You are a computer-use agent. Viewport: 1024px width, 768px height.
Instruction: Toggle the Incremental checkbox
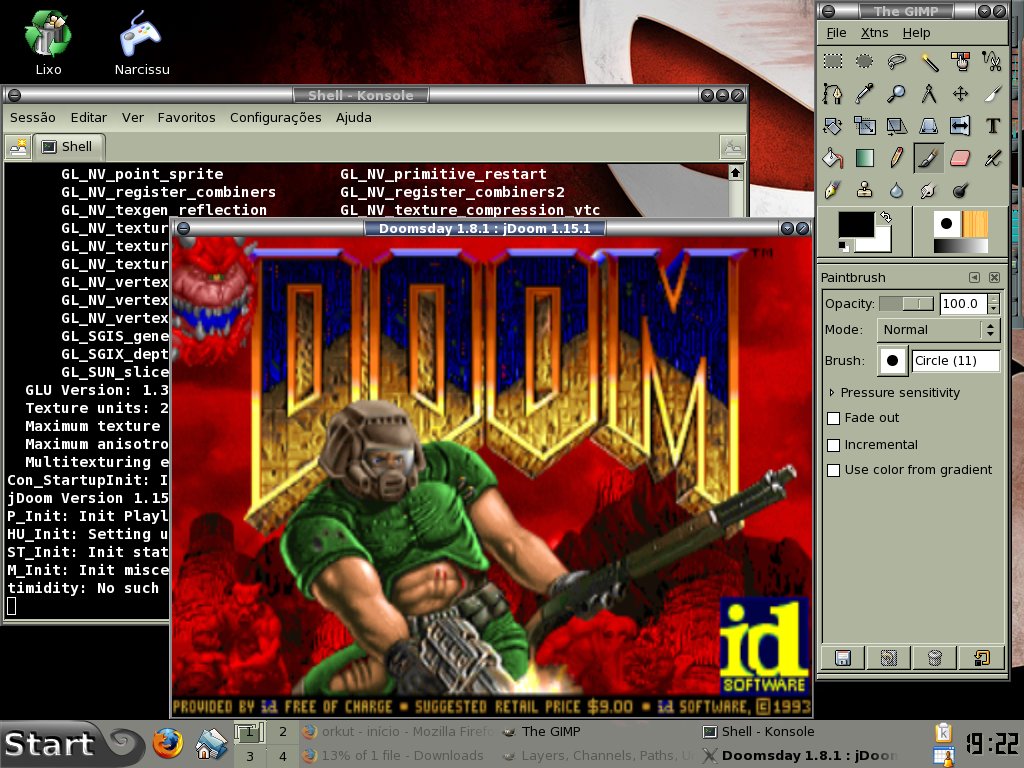(x=834, y=445)
